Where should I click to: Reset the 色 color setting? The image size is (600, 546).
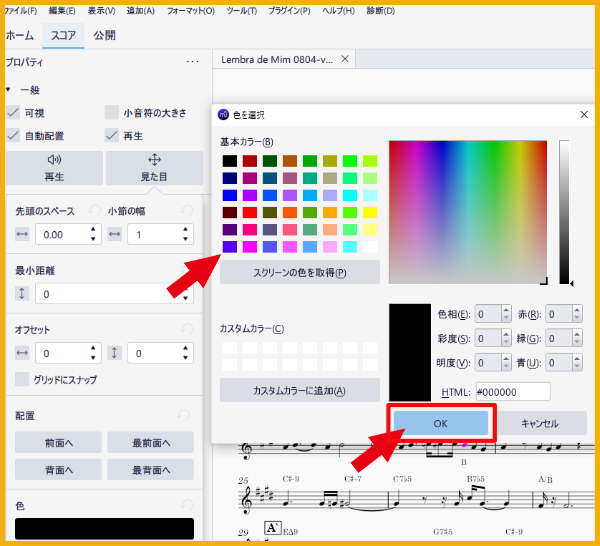click(x=187, y=505)
